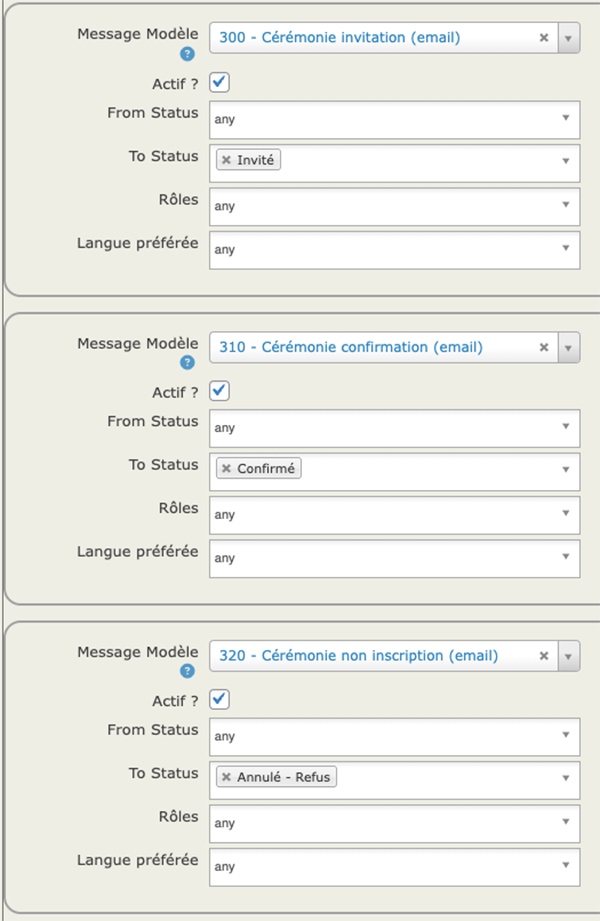Open the '320 - Cérémonie non inscription' dropdown arrow
The image size is (600, 921).
click(x=568, y=656)
